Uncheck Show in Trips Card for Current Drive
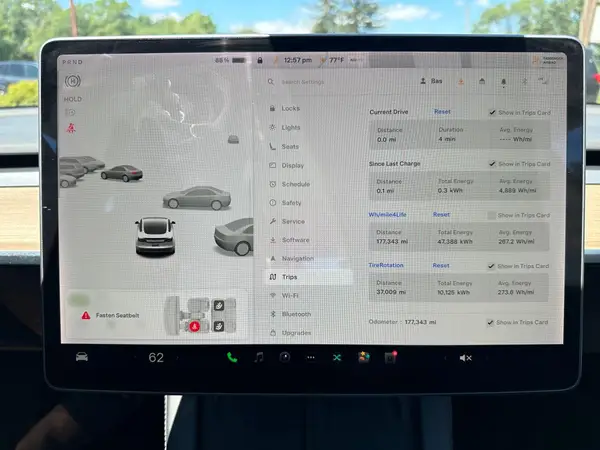The image size is (600, 450). 492,112
